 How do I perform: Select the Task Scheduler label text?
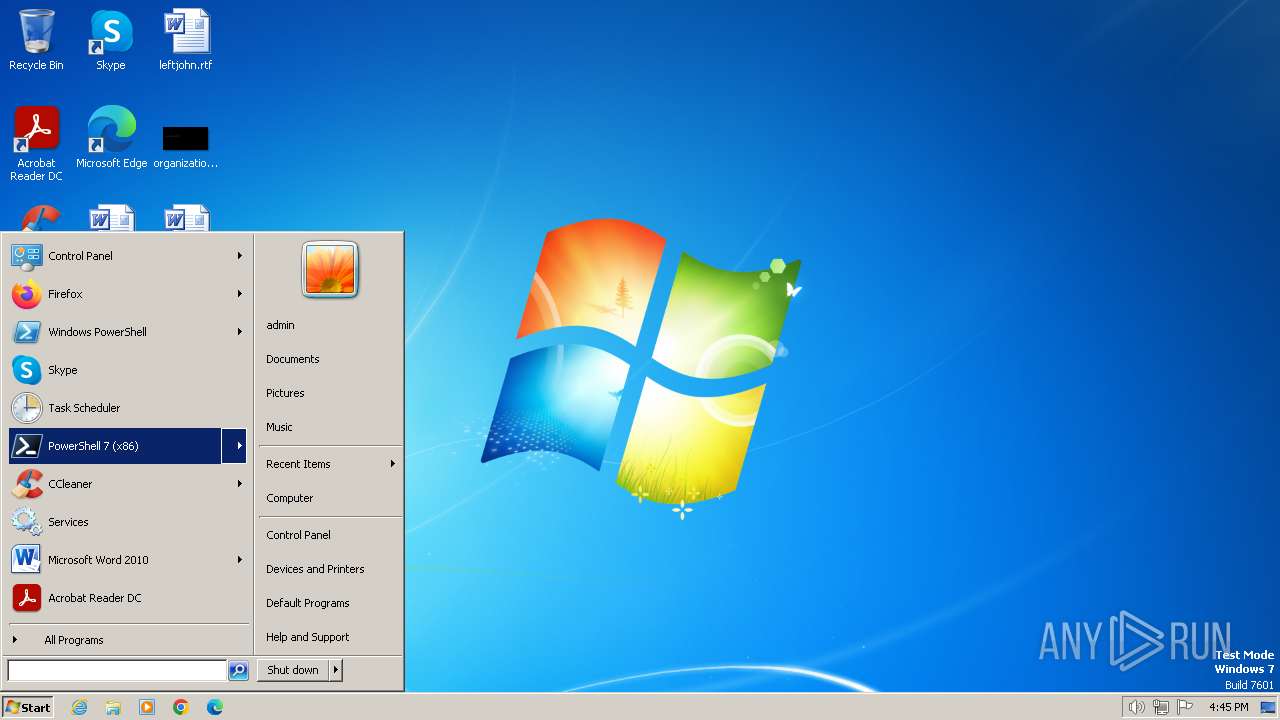[x=84, y=408]
